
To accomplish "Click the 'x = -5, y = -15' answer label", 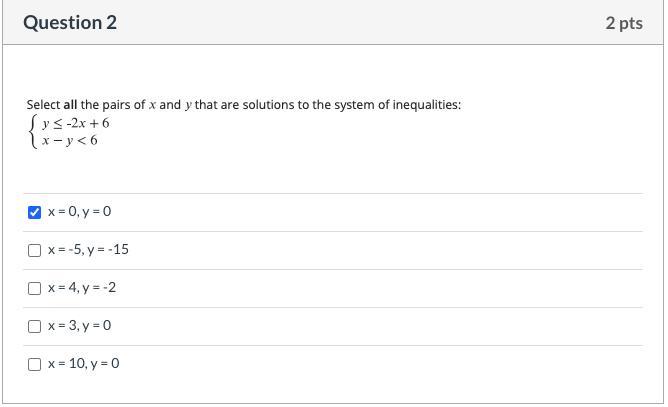I will [x=88, y=250].
